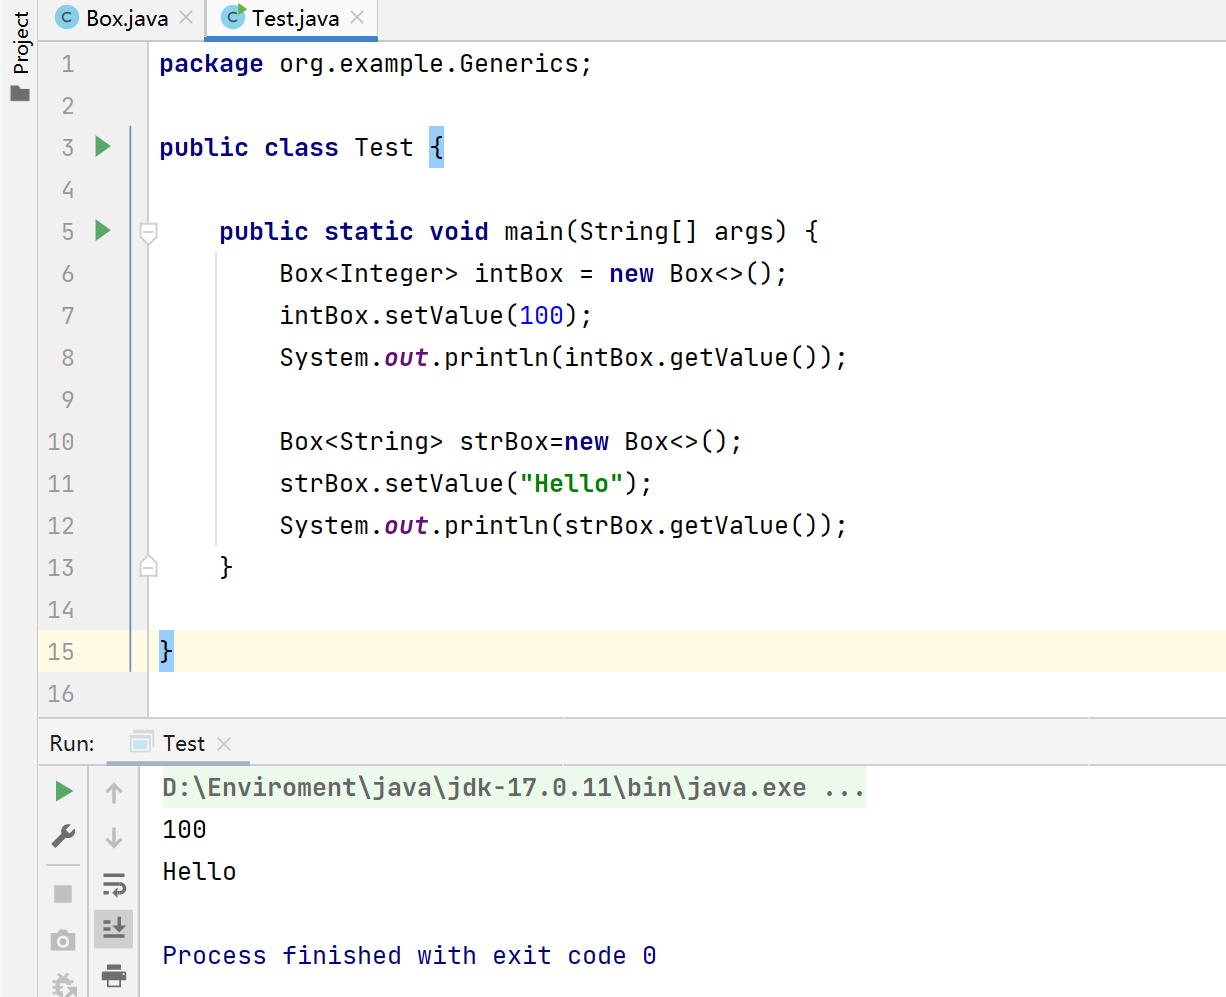
Task: Click the print console output icon
Action: click(x=114, y=975)
